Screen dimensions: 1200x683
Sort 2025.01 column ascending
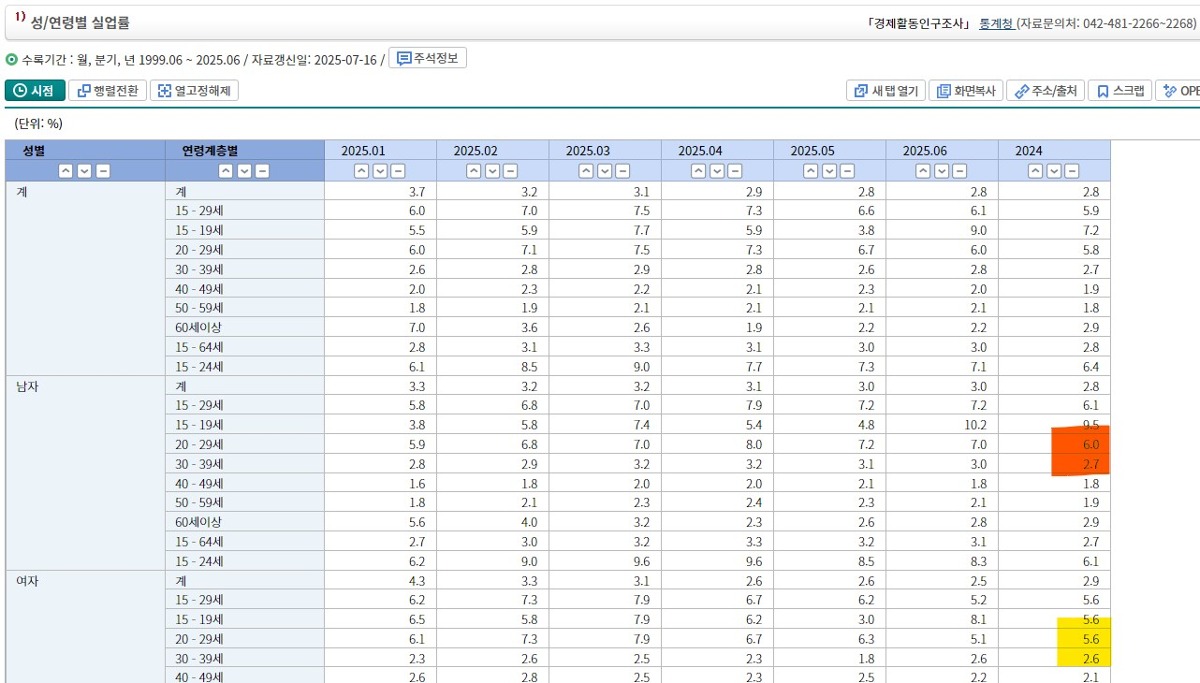362,171
